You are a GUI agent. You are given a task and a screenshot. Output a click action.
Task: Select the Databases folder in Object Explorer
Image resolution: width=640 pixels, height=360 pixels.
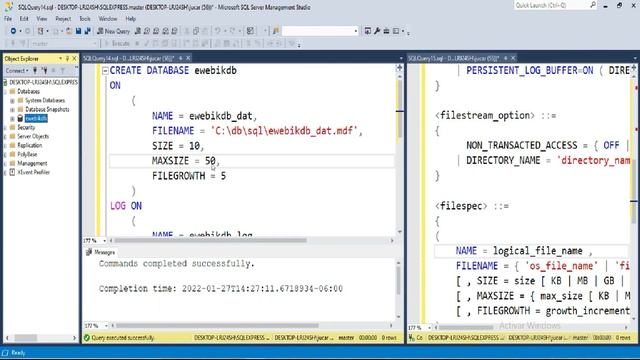29,91
